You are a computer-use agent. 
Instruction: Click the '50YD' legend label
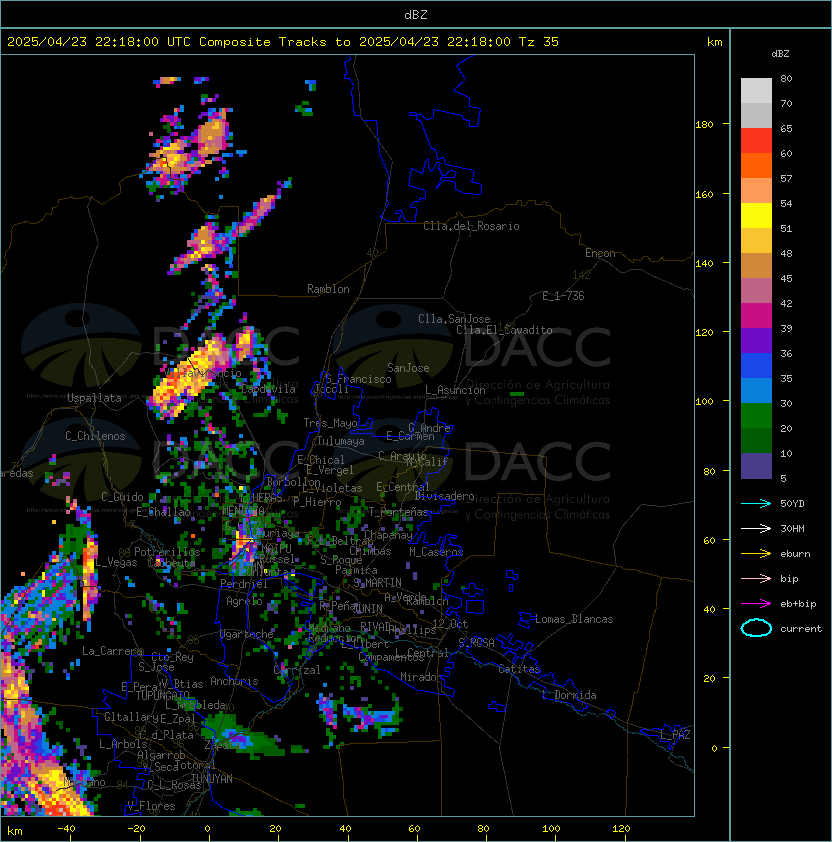pyautogui.click(x=792, y=503)
